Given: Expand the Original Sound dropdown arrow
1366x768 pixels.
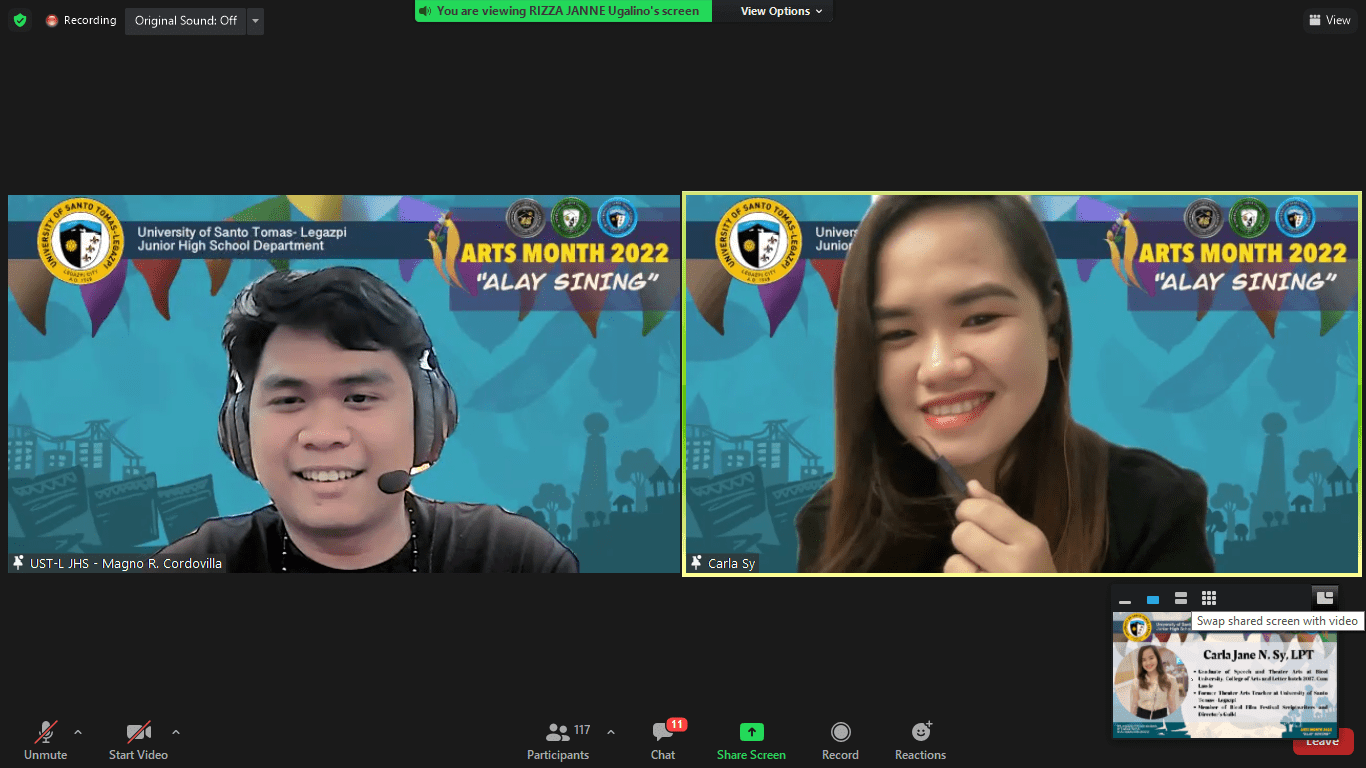Looking at the screenshot, I should point(255,20).
